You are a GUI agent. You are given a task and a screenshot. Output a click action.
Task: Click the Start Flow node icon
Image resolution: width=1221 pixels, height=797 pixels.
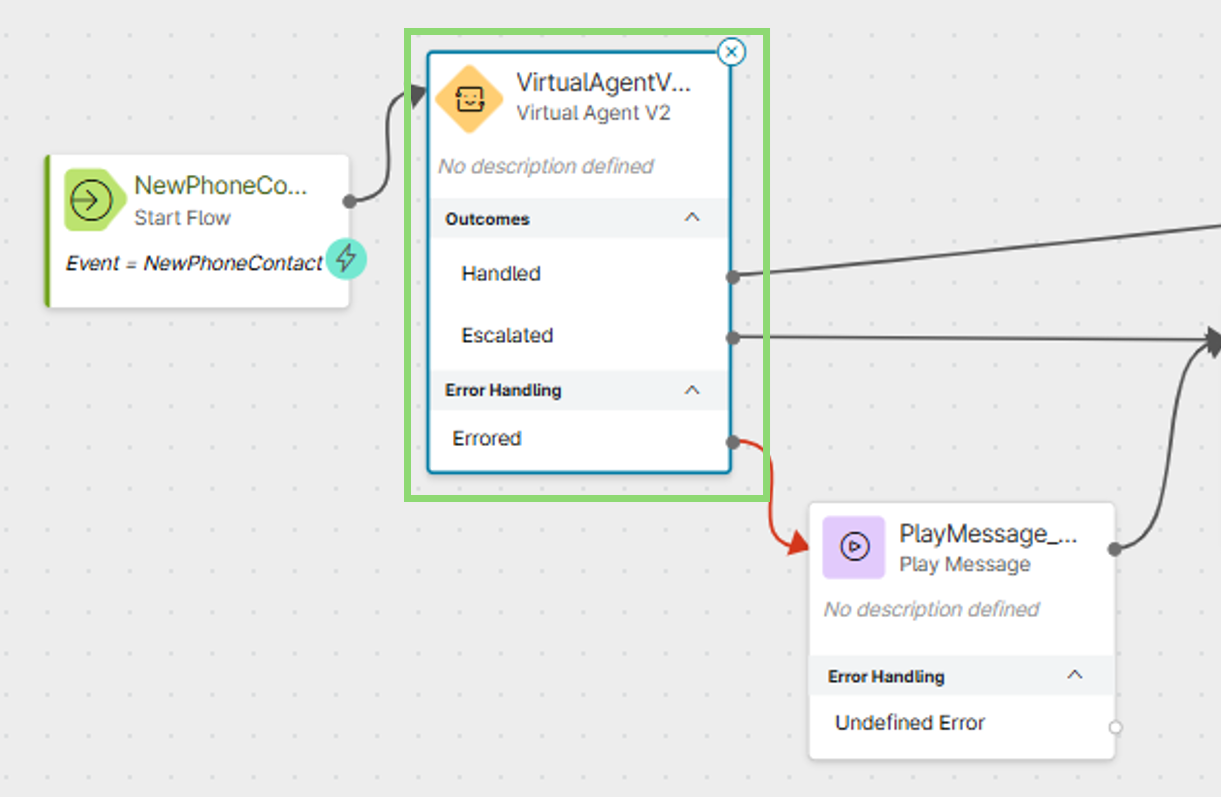tap(92, 200)
